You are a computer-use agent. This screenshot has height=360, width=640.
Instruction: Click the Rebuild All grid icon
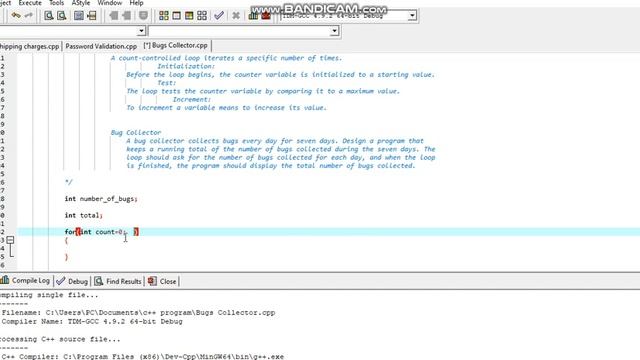pyautogui.click(x=202, y=16)
